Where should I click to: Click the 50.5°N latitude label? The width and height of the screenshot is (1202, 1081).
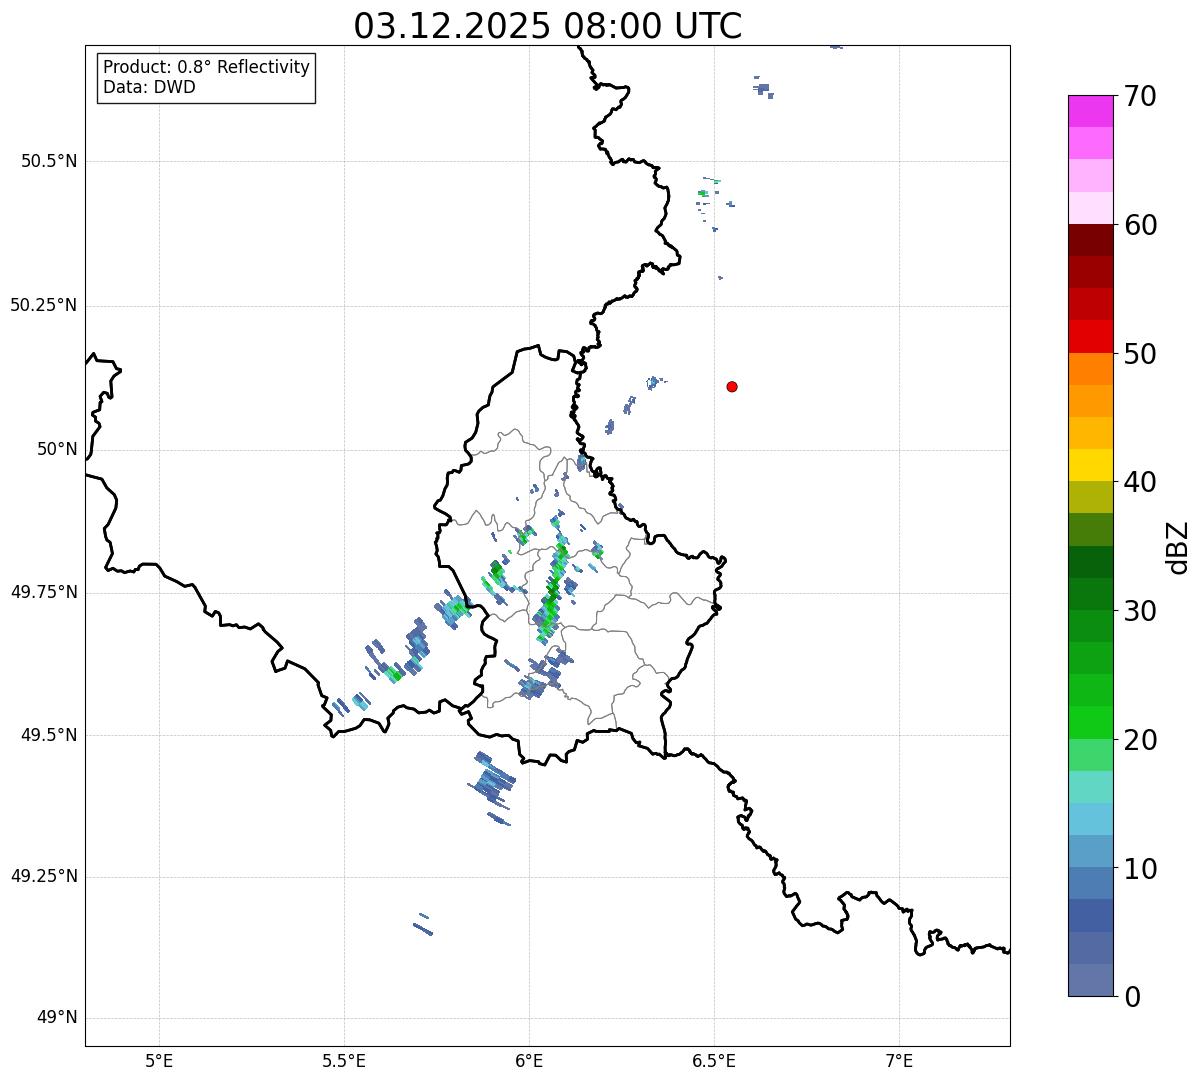tap(49, 161)
